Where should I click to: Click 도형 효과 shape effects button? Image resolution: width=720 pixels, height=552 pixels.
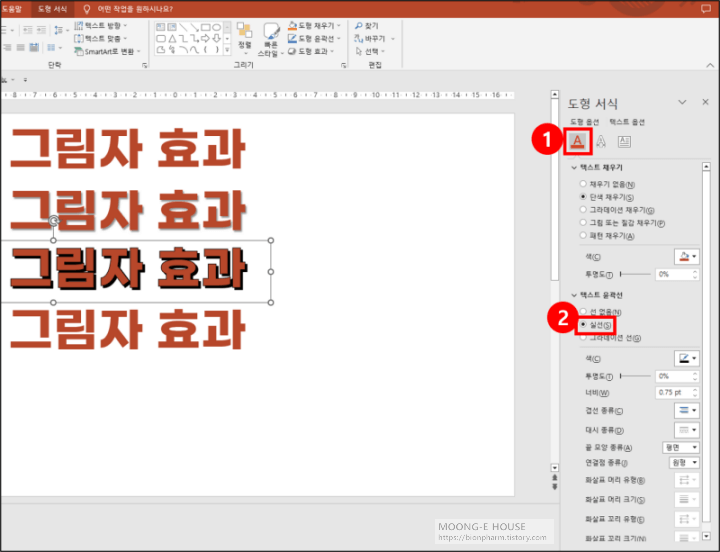click(x=311, y=51)
